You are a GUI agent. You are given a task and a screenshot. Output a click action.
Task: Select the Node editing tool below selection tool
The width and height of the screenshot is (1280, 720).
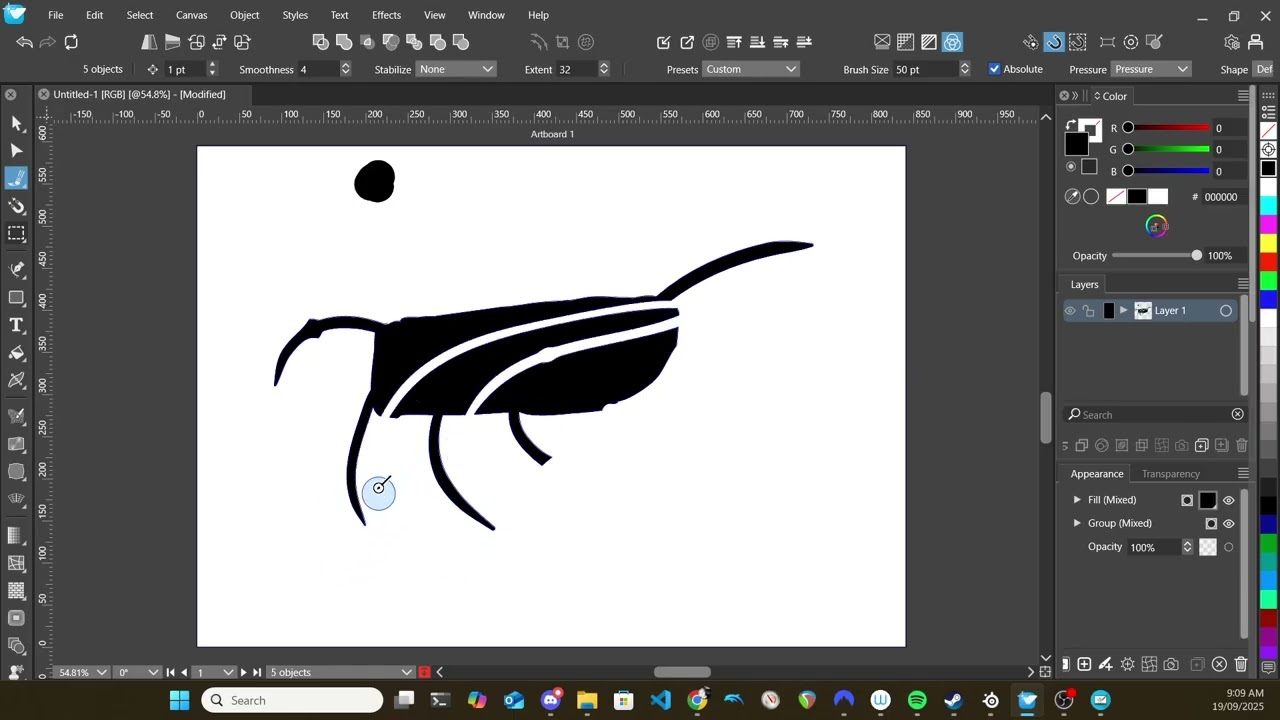16,150
